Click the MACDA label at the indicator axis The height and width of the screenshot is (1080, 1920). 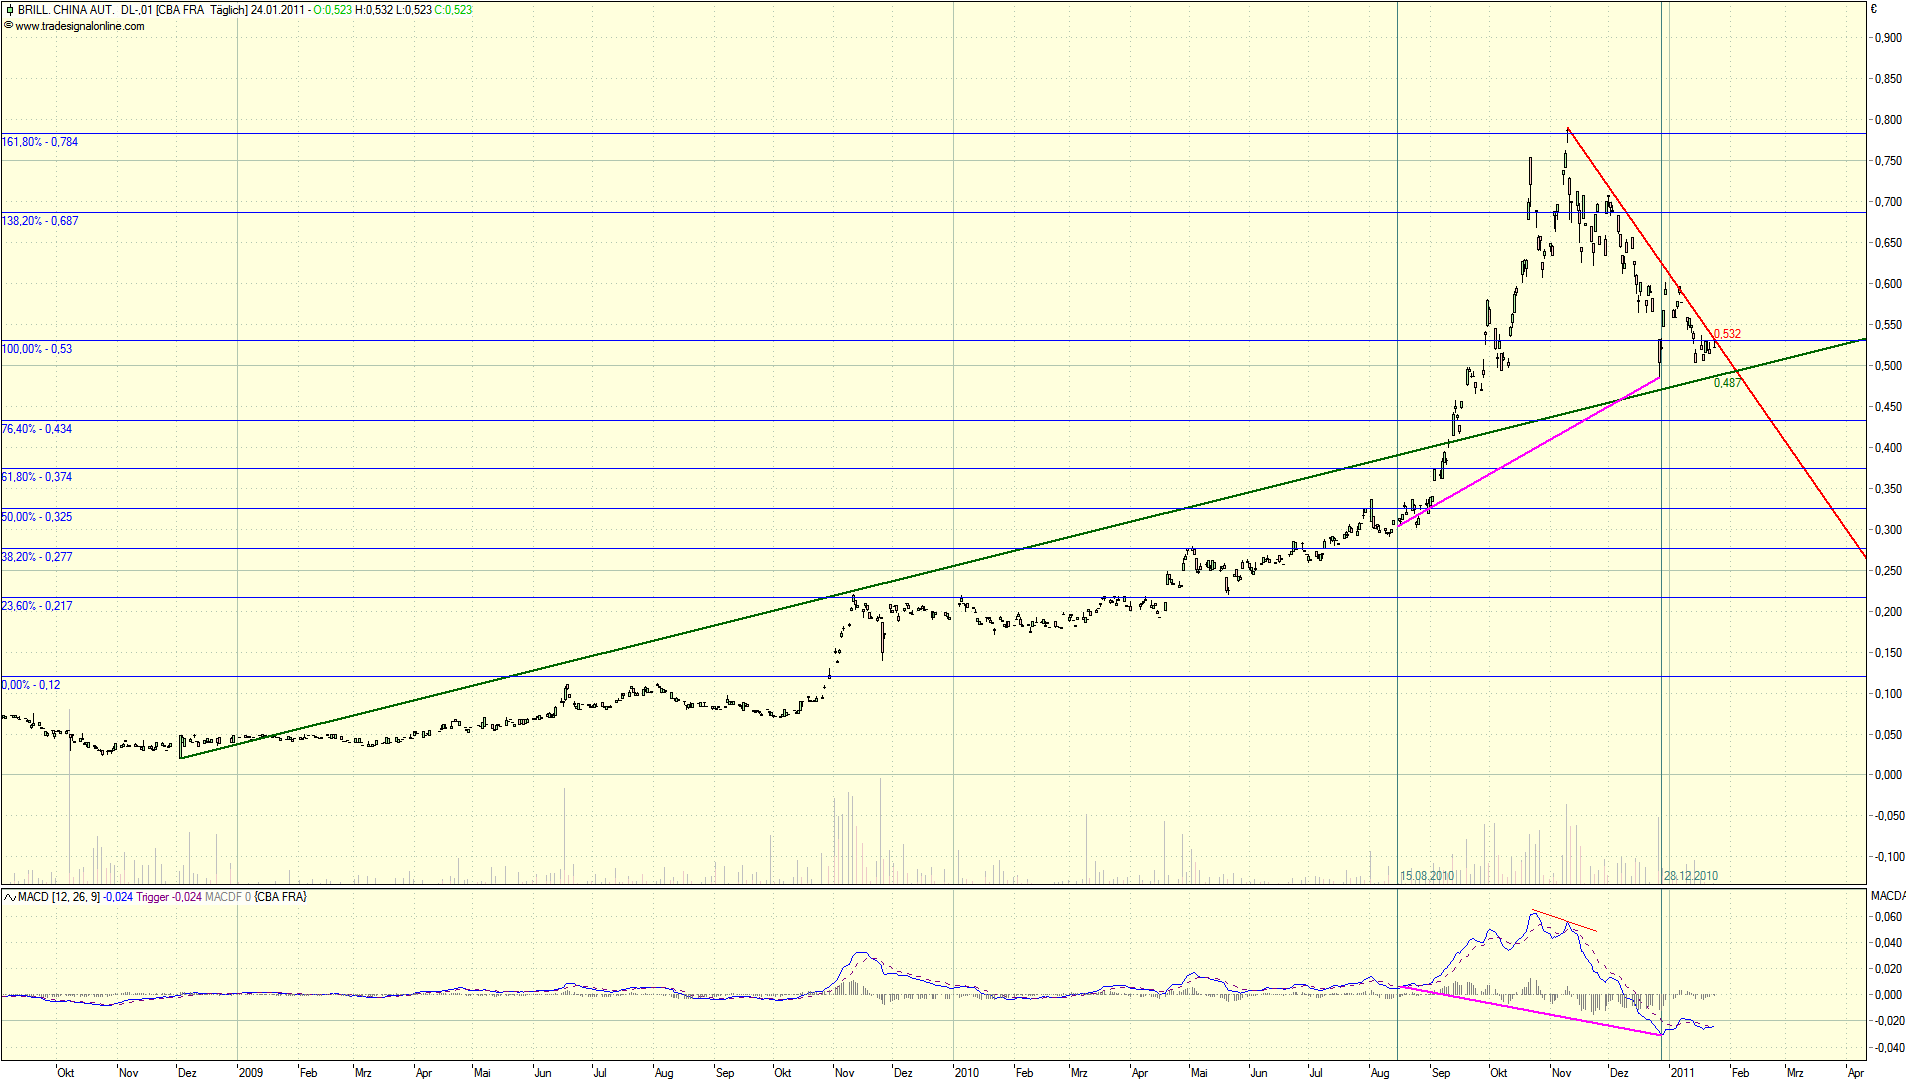1898,897
